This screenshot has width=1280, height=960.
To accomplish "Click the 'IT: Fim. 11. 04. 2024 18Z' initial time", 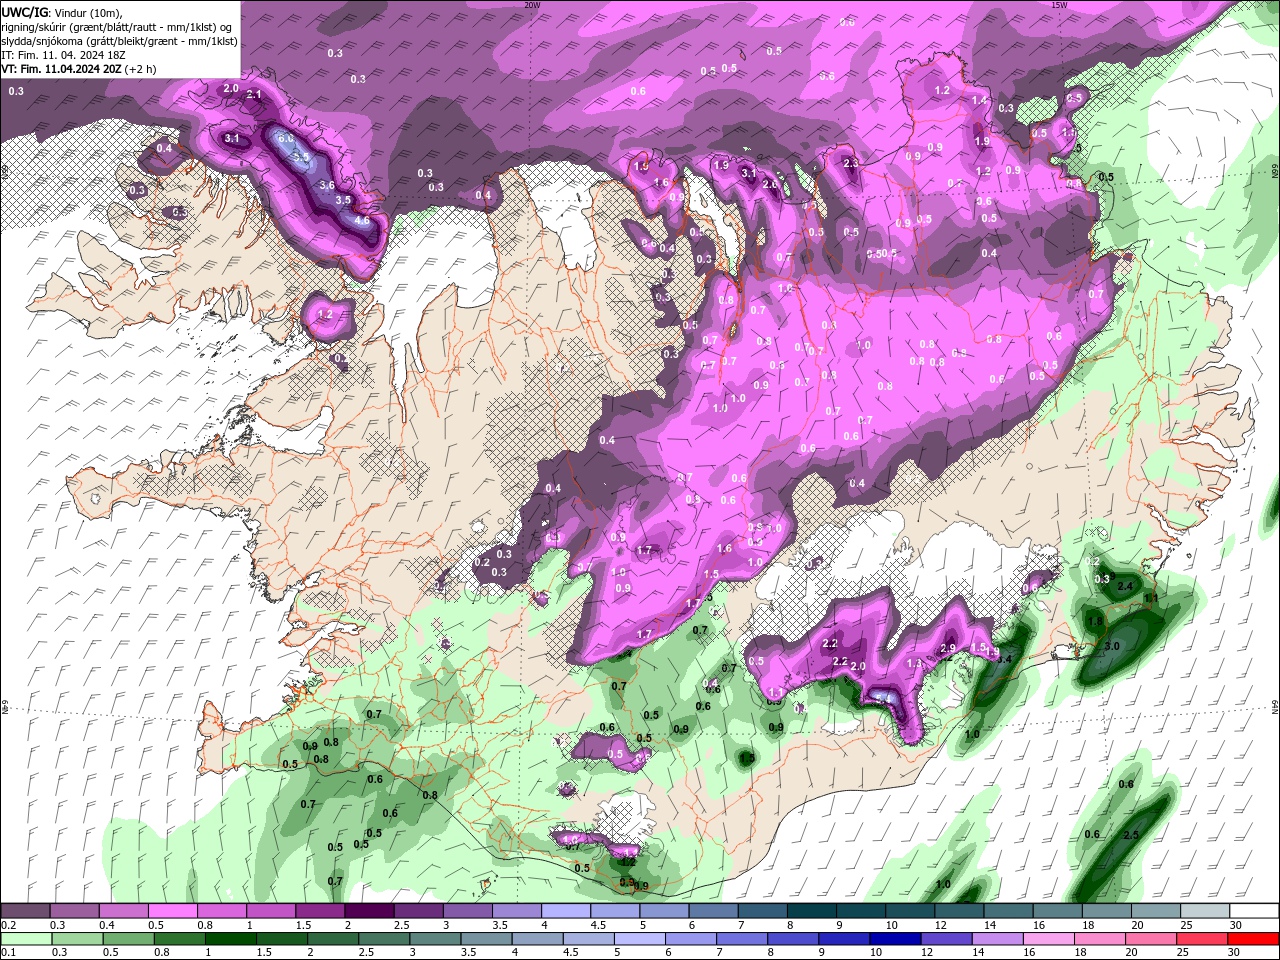I will (x=63, y=55).
